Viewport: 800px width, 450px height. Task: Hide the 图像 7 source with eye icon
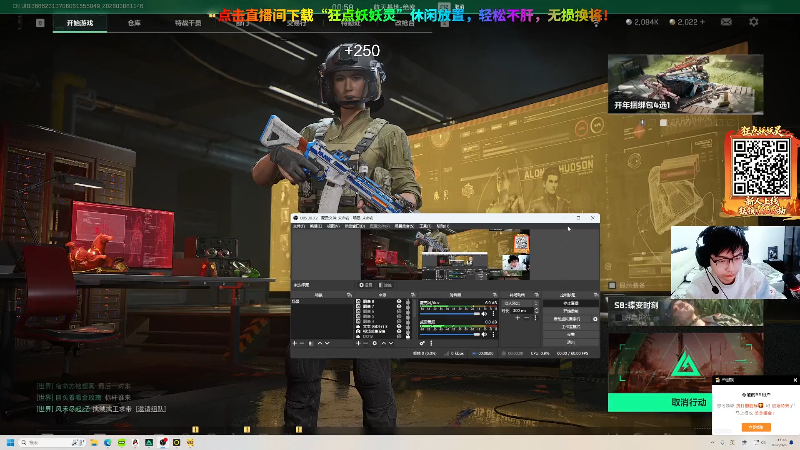tap(398, 306)
